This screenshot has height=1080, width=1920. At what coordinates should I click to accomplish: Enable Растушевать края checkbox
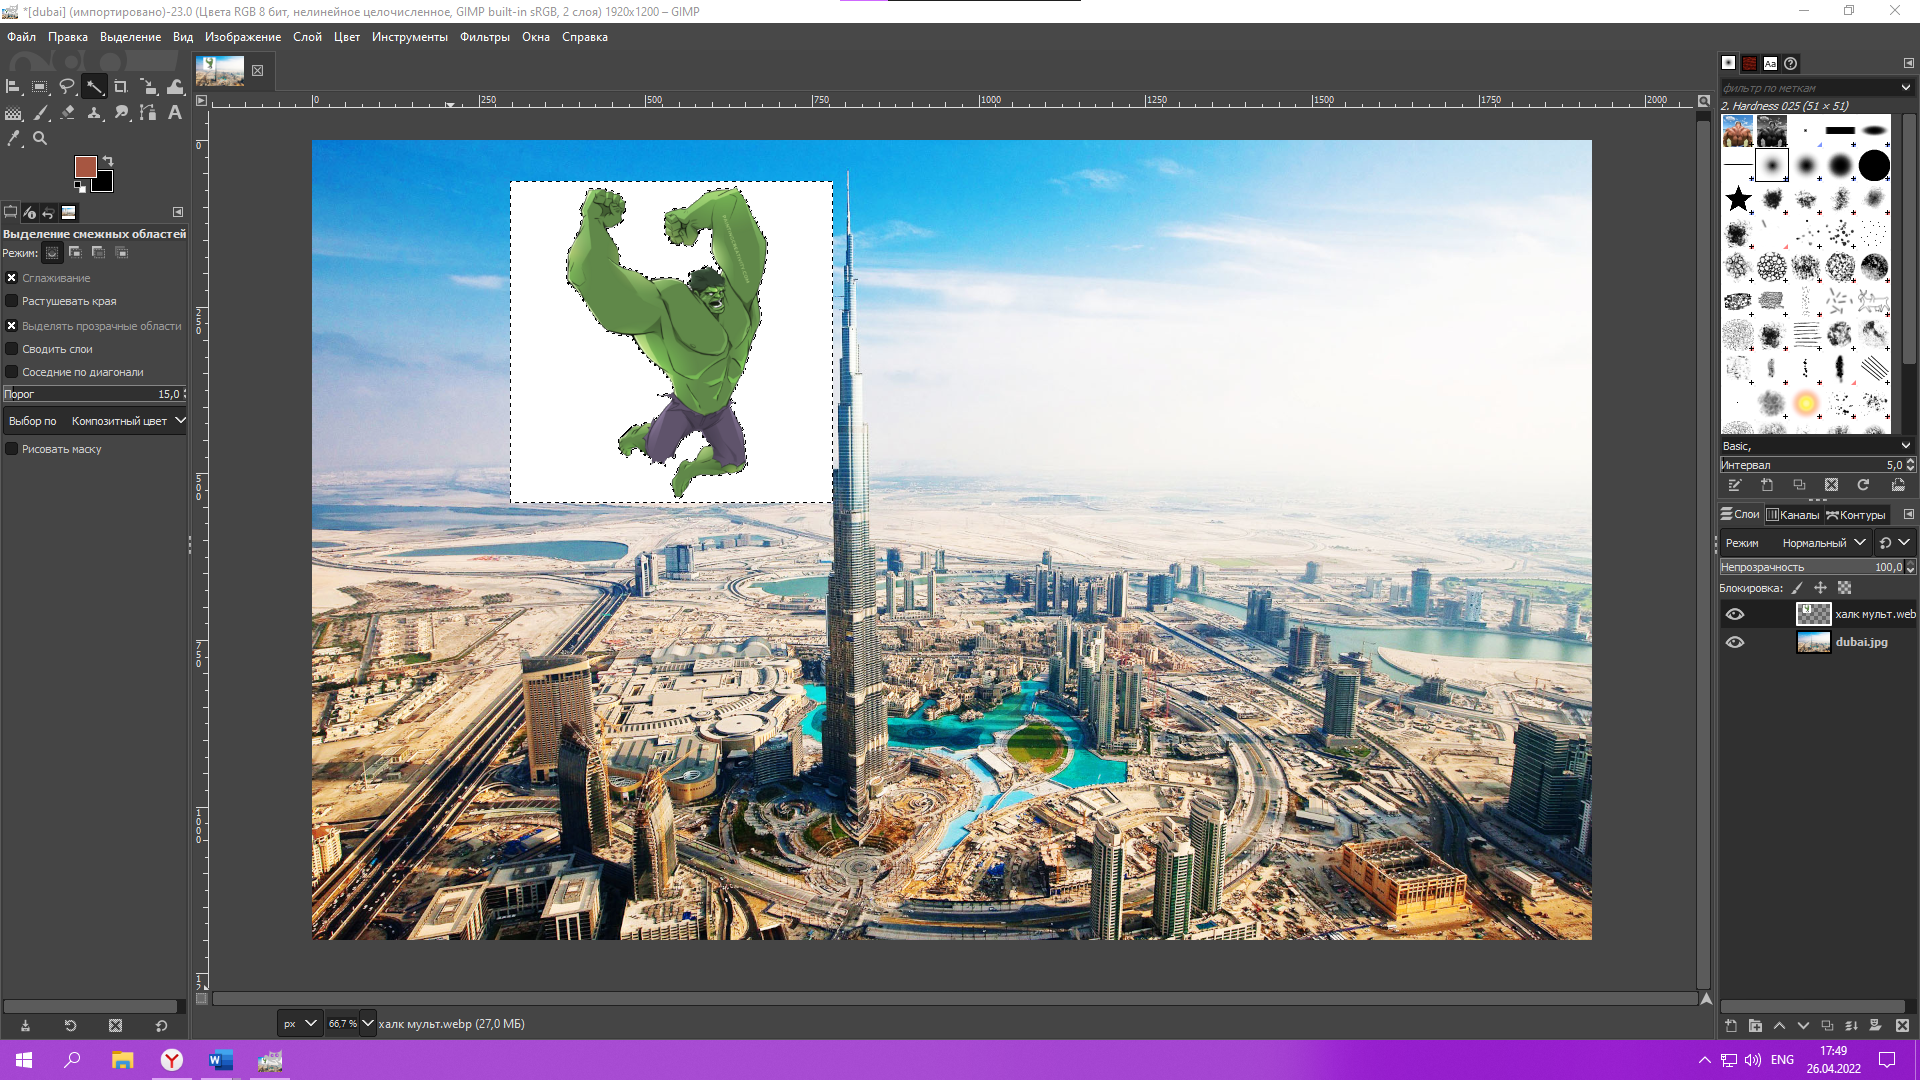click(12, 301)
